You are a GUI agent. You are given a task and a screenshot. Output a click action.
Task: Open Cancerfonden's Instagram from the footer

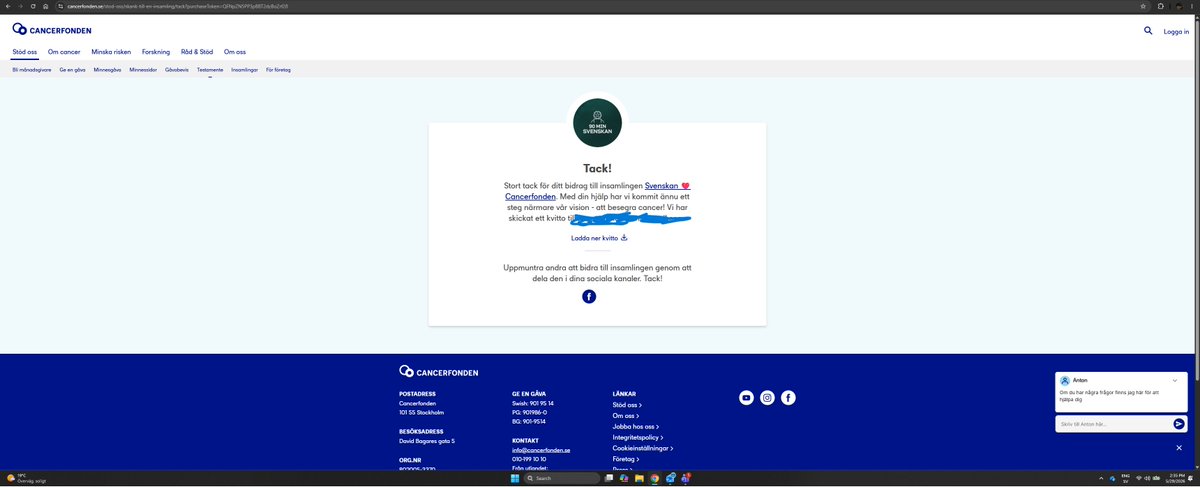click(x=767, y=398)
